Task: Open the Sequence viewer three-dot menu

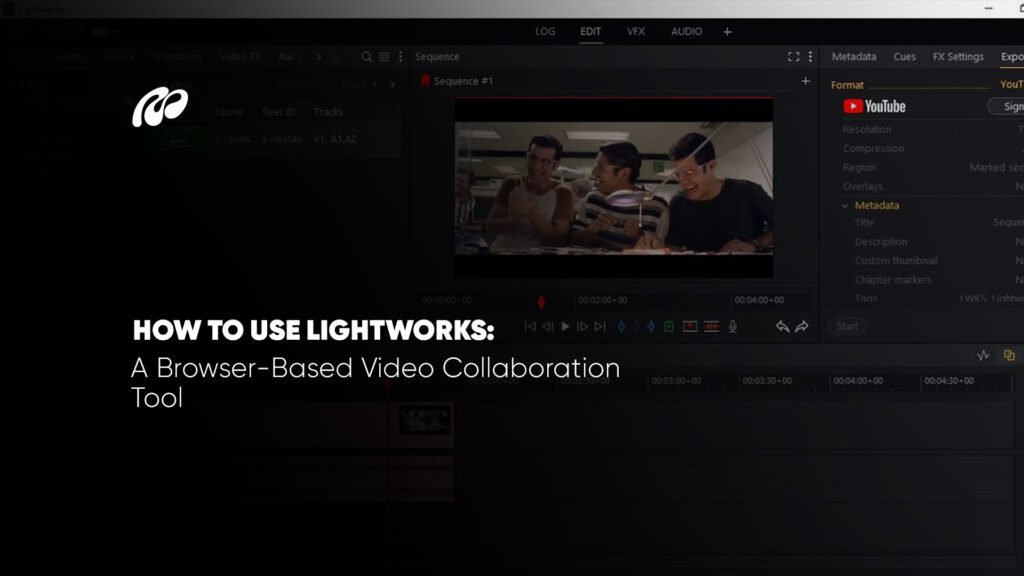Action: click(x=810, y=57)
